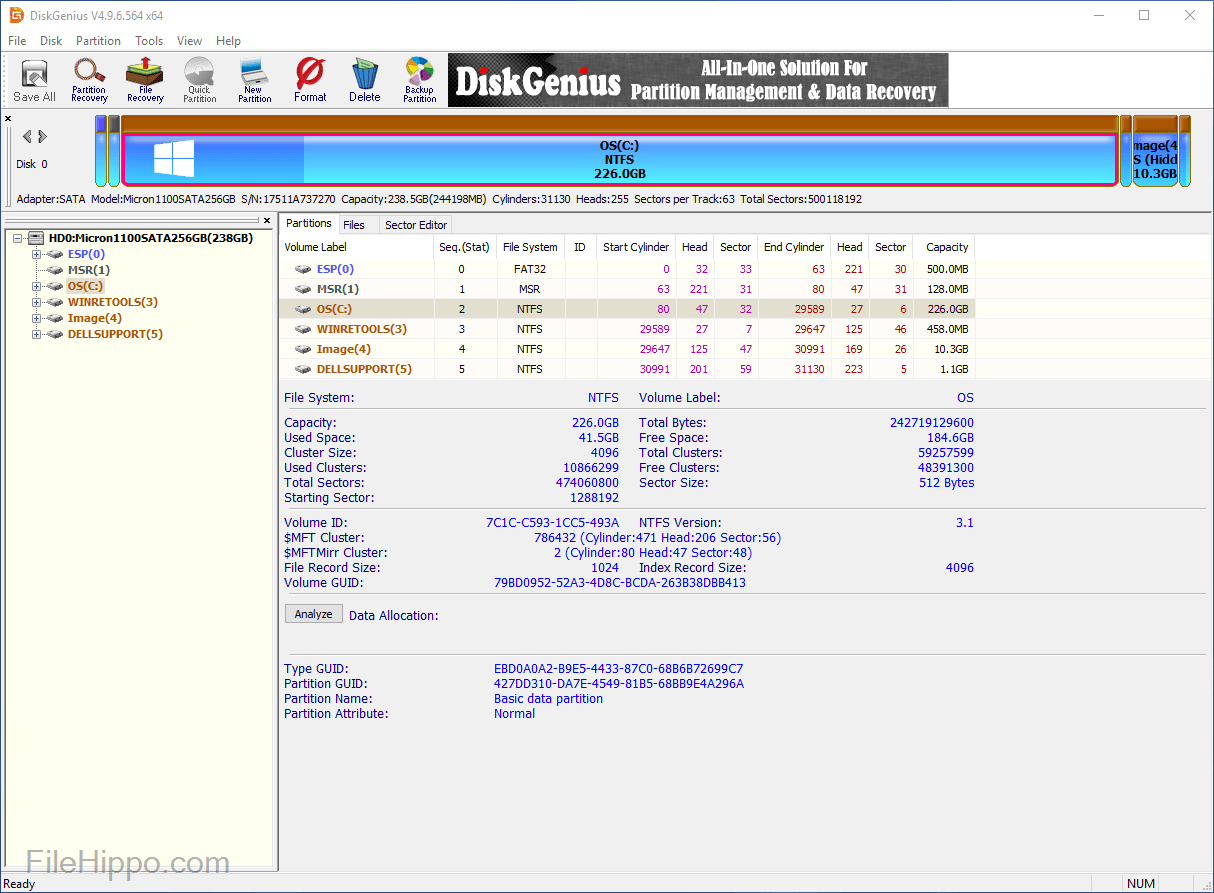
Task: Switch to the Files tab
Action: pos(353,225)
